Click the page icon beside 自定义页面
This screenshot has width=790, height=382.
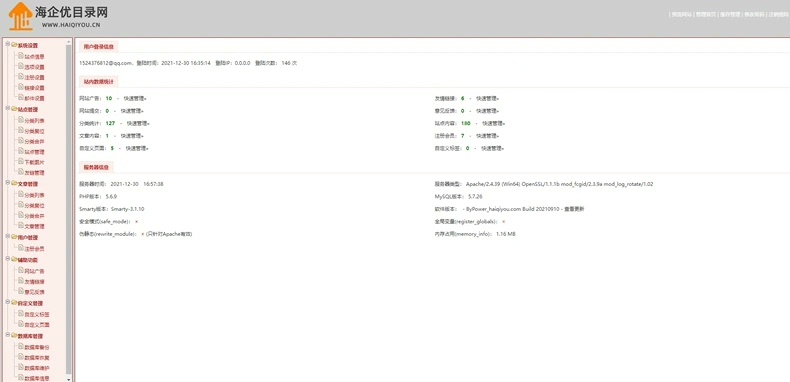coord(21,325)
